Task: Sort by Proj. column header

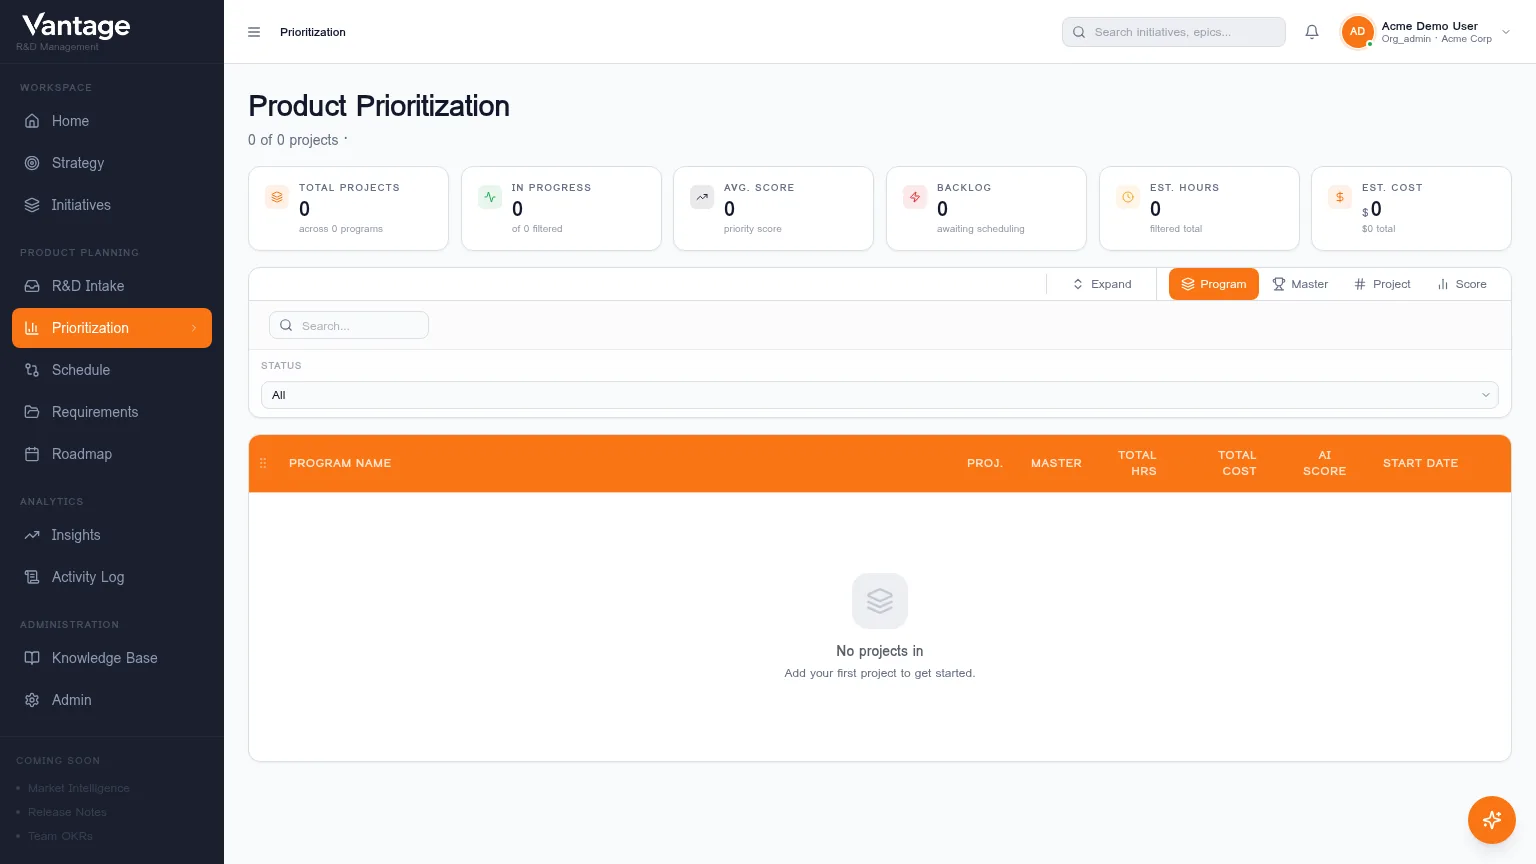Action: coord(985,463)
